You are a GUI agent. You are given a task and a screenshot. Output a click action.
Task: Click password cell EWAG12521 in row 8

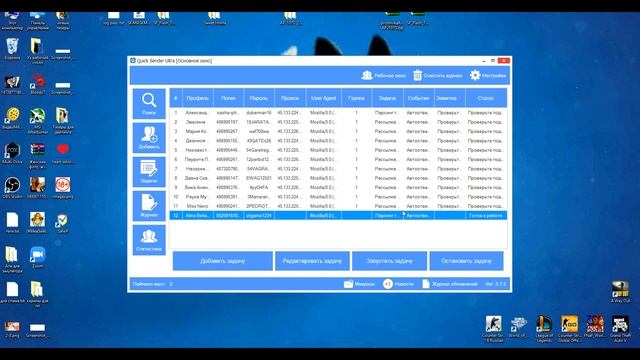click(259, 178)
